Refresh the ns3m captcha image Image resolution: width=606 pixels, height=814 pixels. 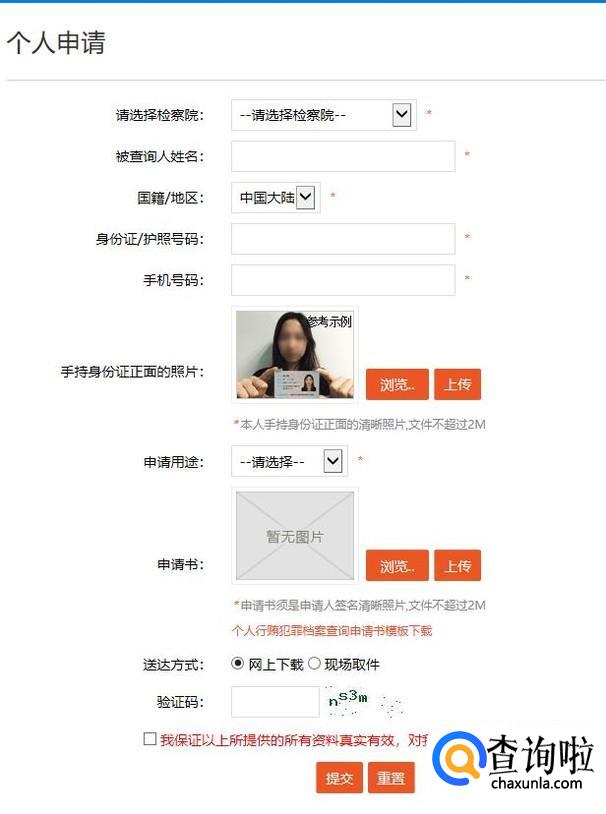pyautogui.click(x=363, y=702)
